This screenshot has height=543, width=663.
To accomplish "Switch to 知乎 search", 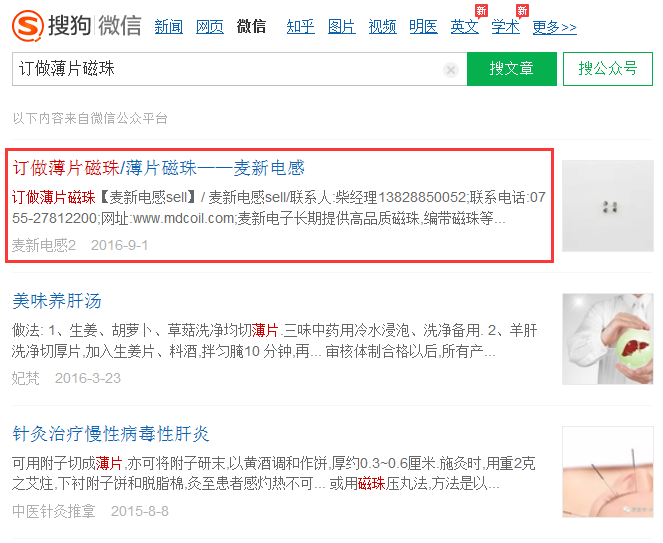I will point(300,27).
